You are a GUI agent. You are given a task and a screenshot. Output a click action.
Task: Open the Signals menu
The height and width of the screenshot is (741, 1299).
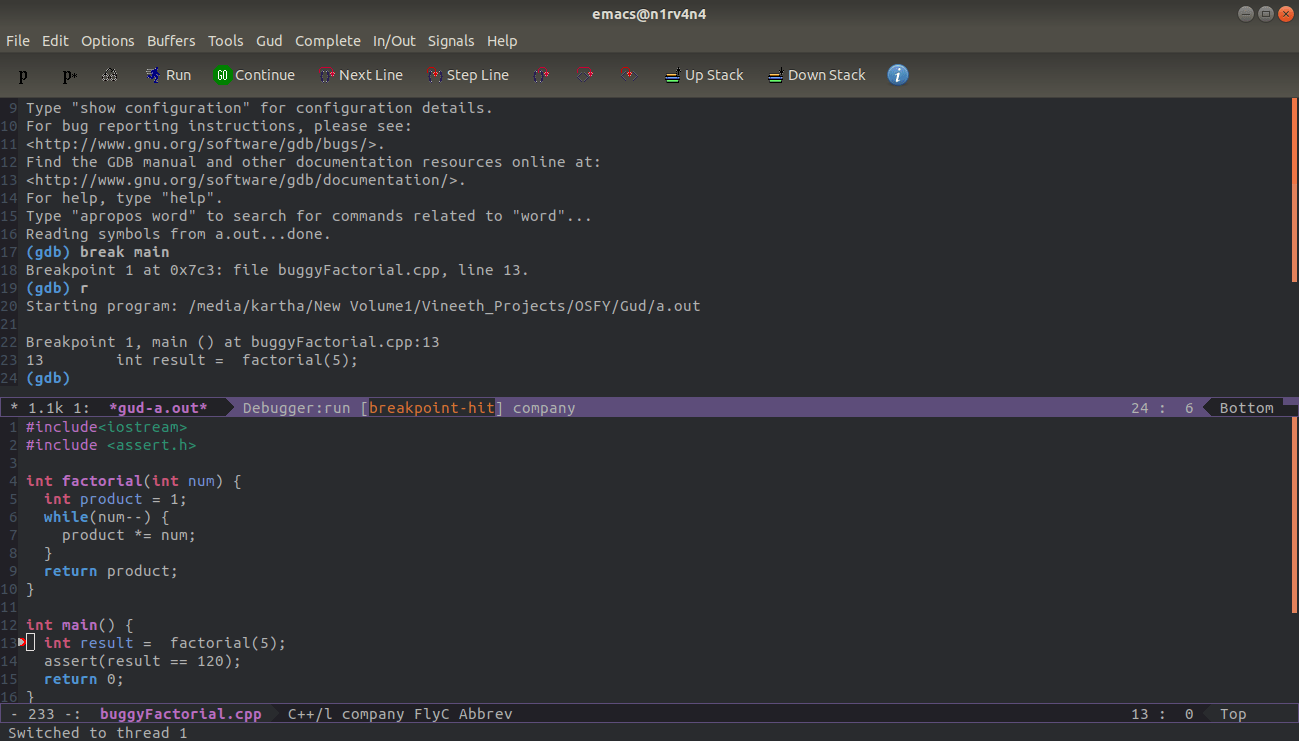451,41
